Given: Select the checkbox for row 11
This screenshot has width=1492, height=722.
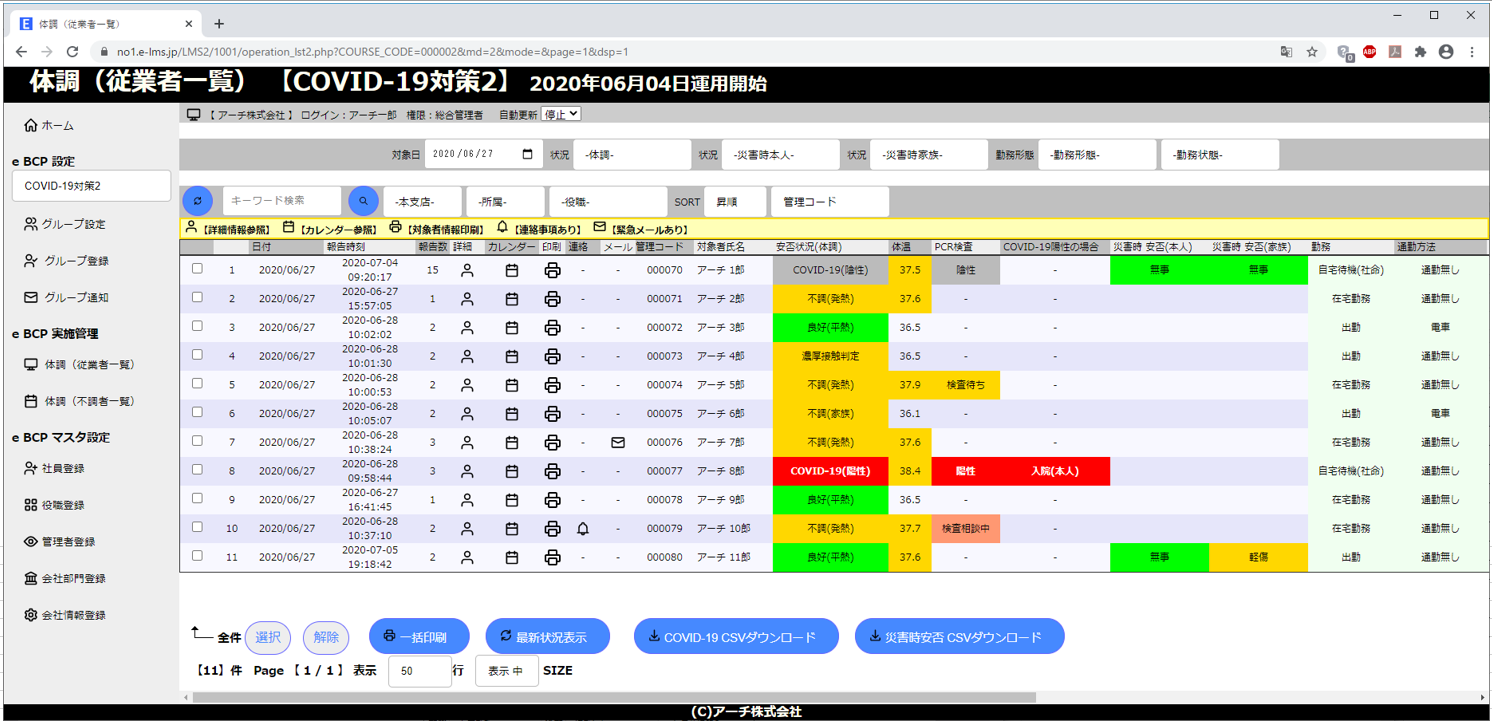Looking at the screenshot, I should point(197,556).
